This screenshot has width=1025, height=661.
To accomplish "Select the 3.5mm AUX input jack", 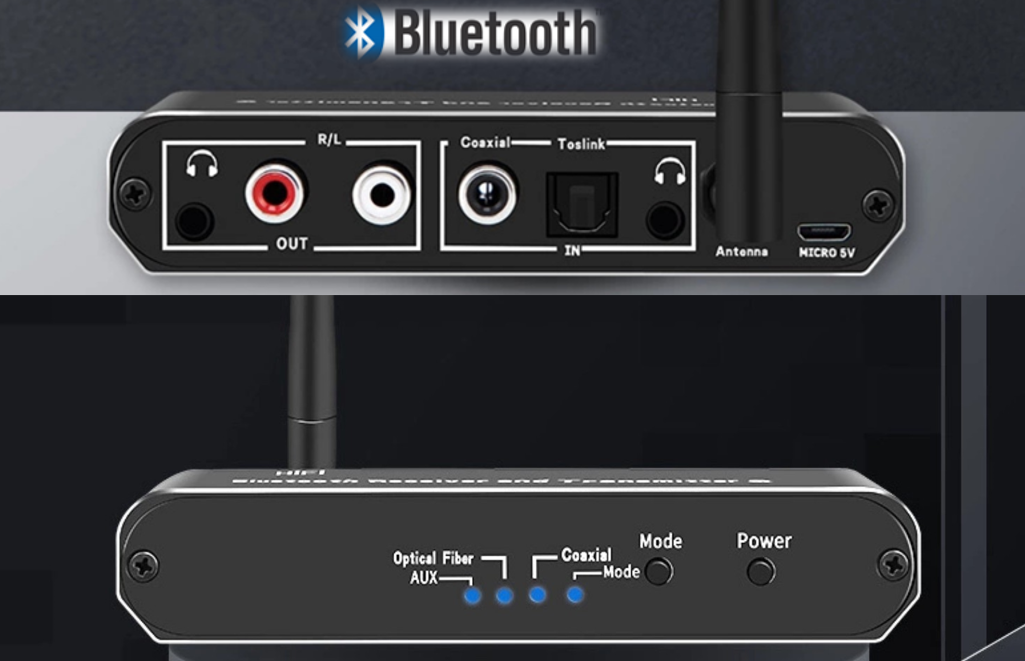I will pyautogui.click(x=665, y=220).
